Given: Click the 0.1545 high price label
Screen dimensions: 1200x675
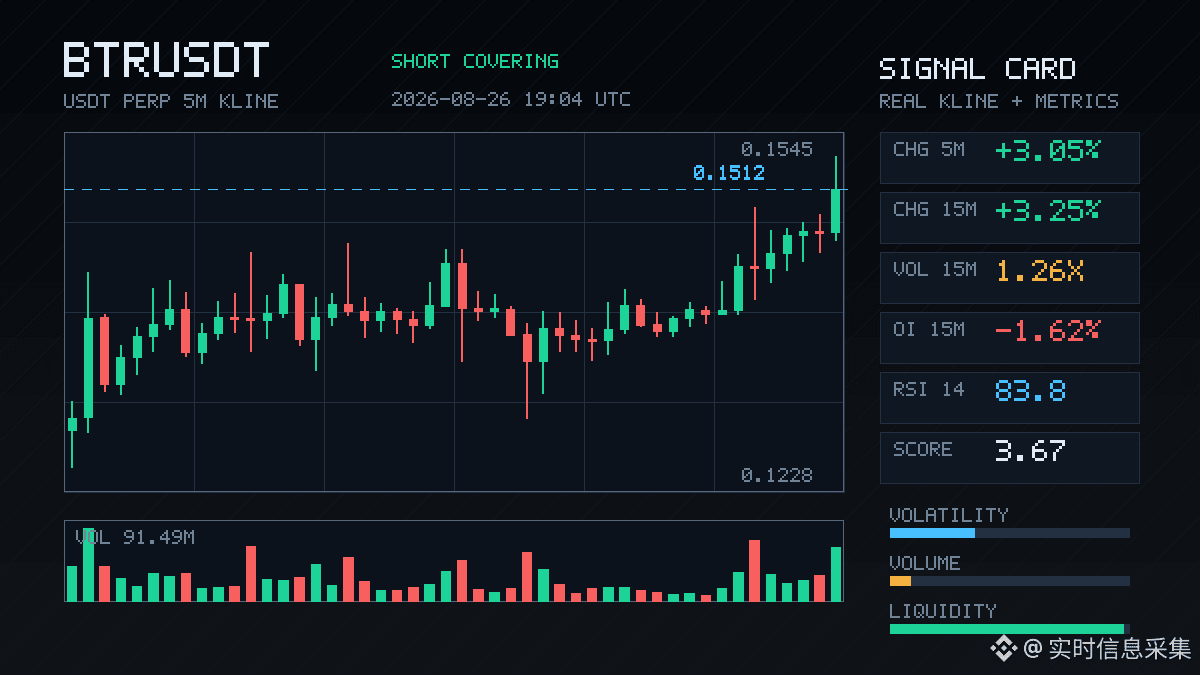Looking at the screenshot, I should tap(777, 149).
